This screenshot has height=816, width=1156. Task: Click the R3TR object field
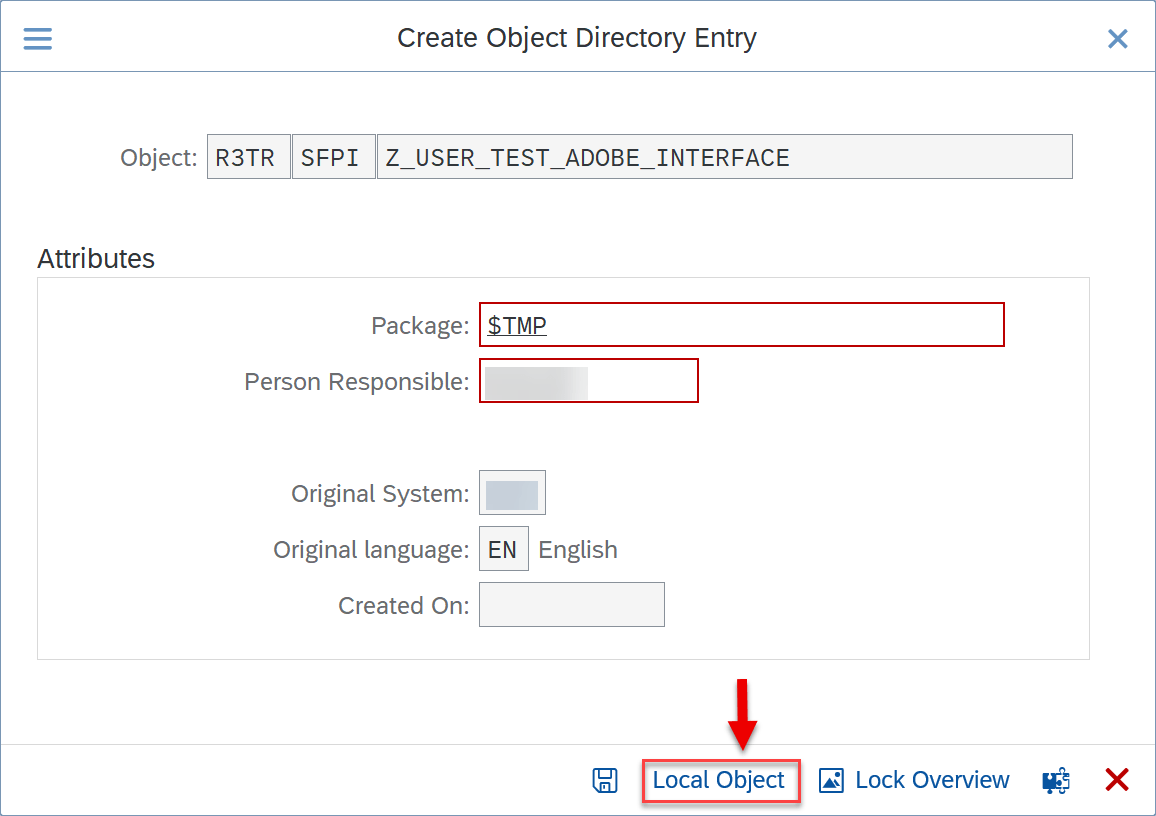(248, 158)
